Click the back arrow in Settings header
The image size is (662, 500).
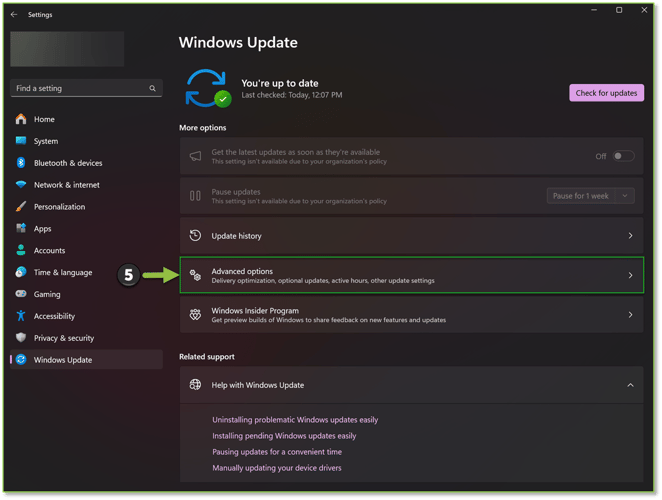tap(14, 14)
